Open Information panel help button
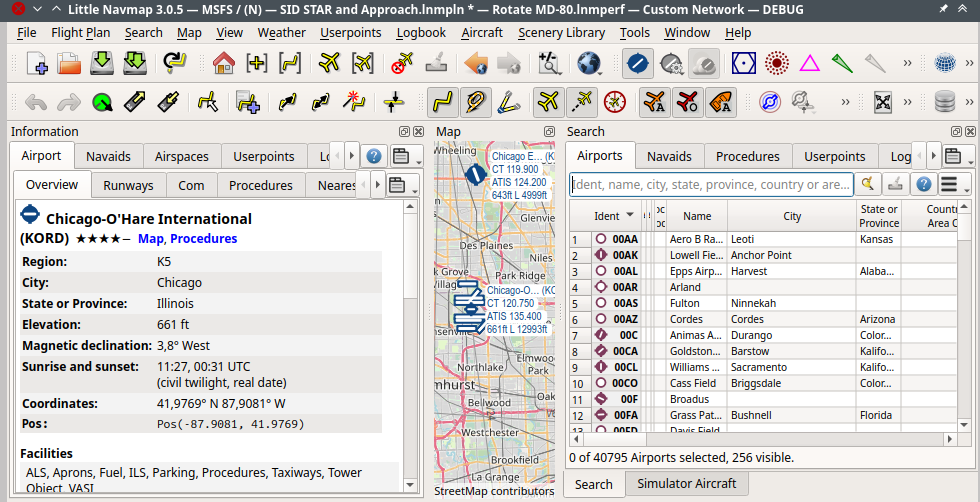Image resolution: width=980 pixels, height=502 pixels. (x=374, y=156)
